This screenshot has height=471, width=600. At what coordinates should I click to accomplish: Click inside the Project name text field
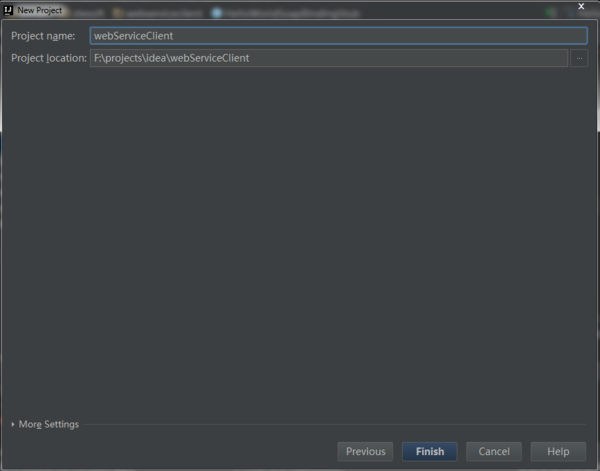pyautogui.click(x=337, y=36)
